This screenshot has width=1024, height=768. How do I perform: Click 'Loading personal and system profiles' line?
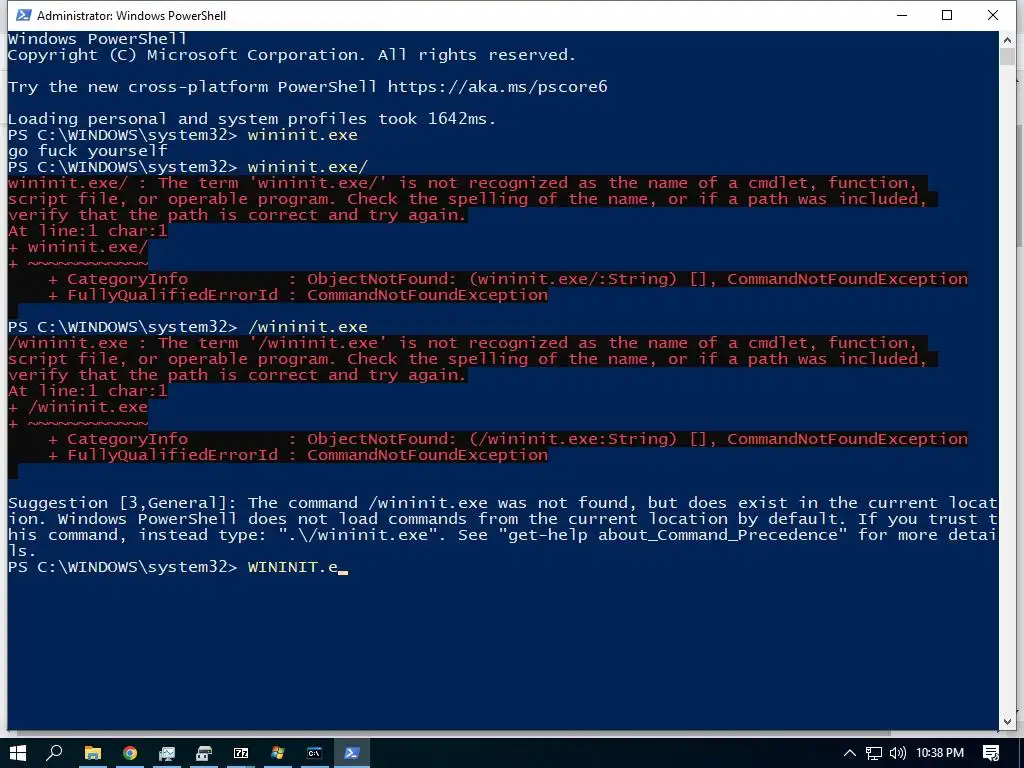point(252,118)
